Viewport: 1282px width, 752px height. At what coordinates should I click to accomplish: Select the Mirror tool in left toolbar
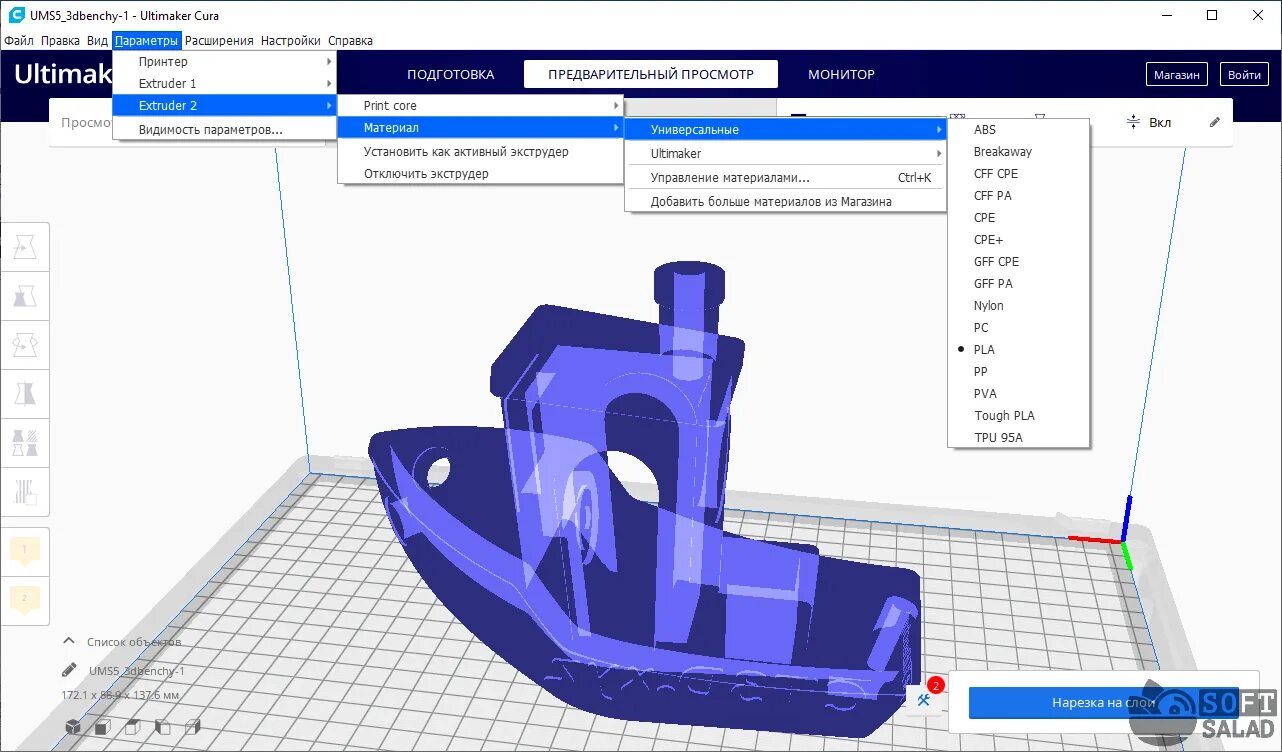25,394
